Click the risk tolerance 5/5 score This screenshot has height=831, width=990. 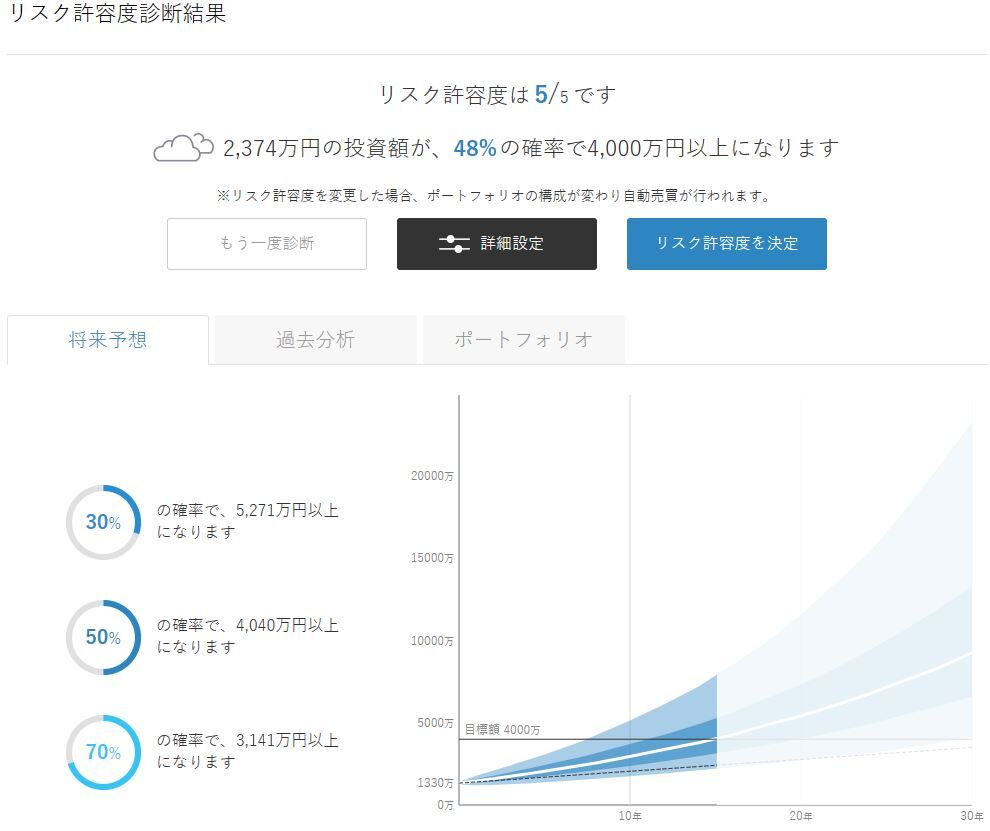tap(551, 95)
